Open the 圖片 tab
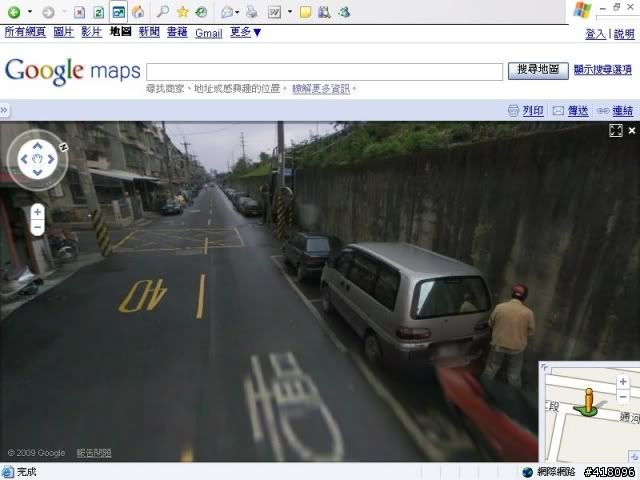 coord(64,32)
